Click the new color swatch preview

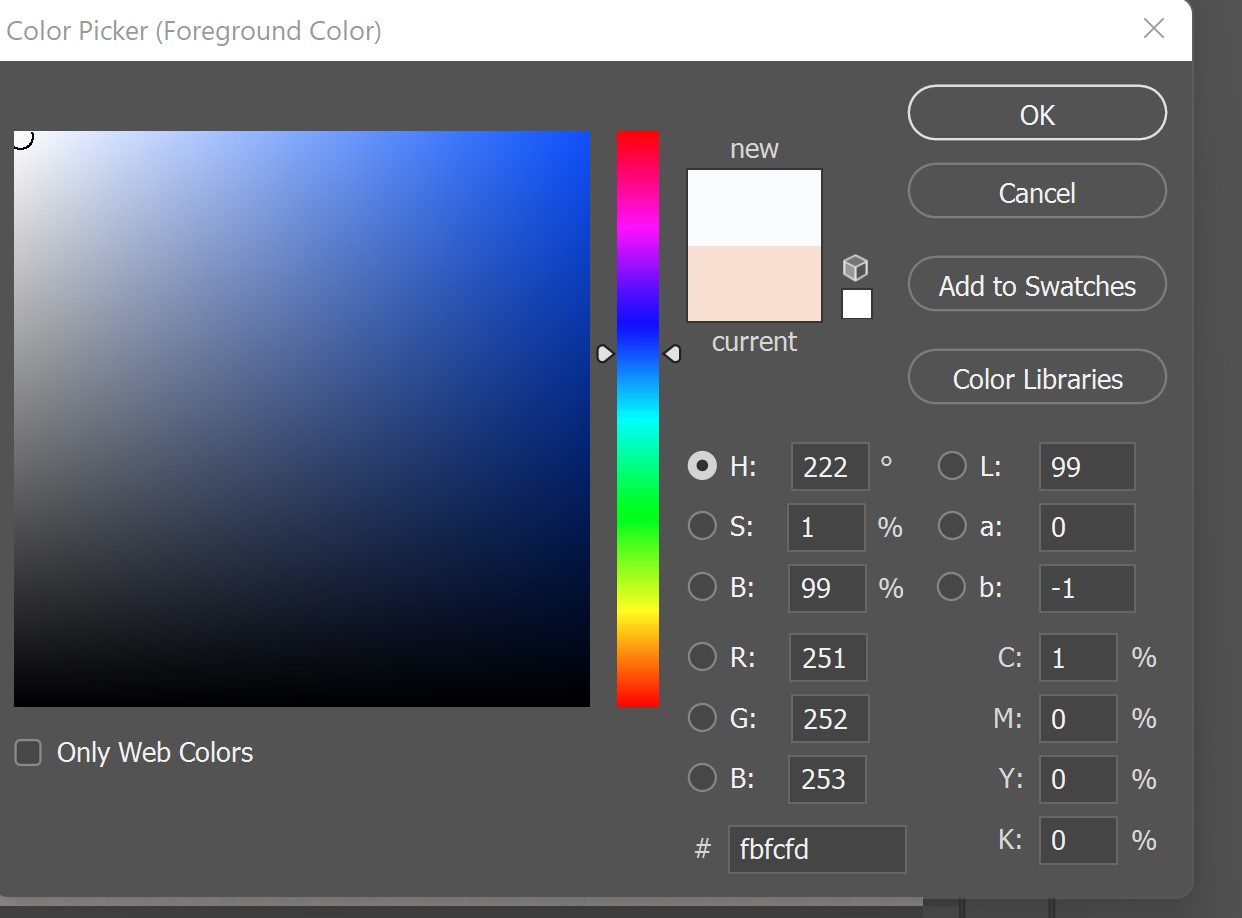[754, 208]
